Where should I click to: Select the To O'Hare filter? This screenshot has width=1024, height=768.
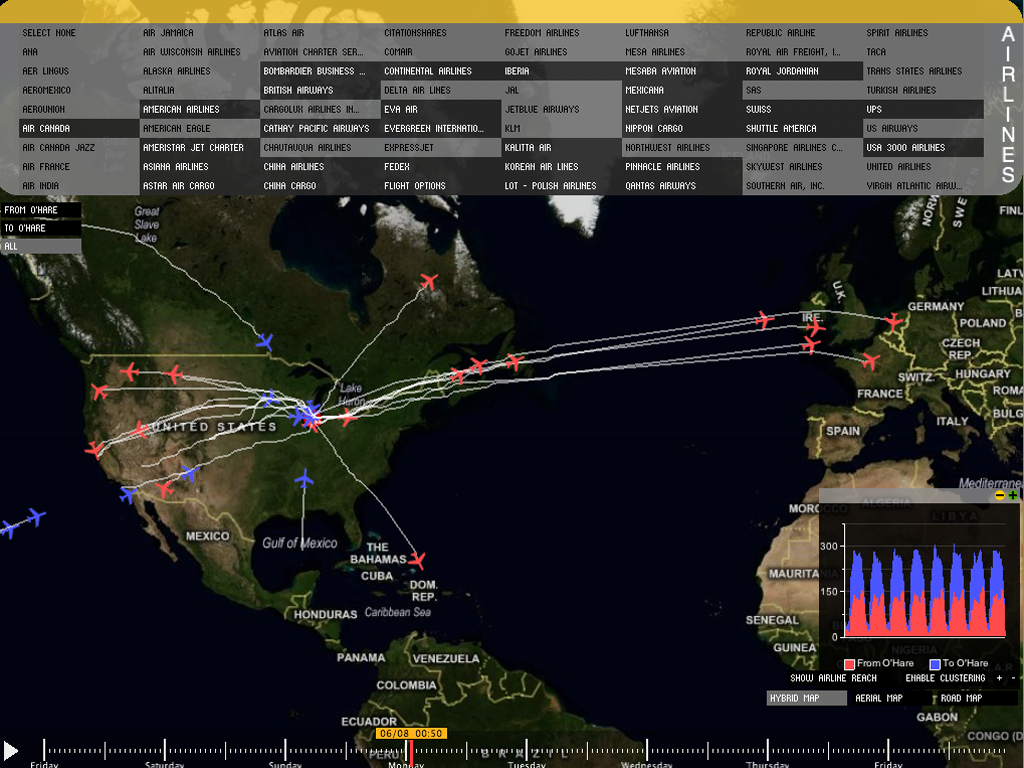tap(41, 228)
